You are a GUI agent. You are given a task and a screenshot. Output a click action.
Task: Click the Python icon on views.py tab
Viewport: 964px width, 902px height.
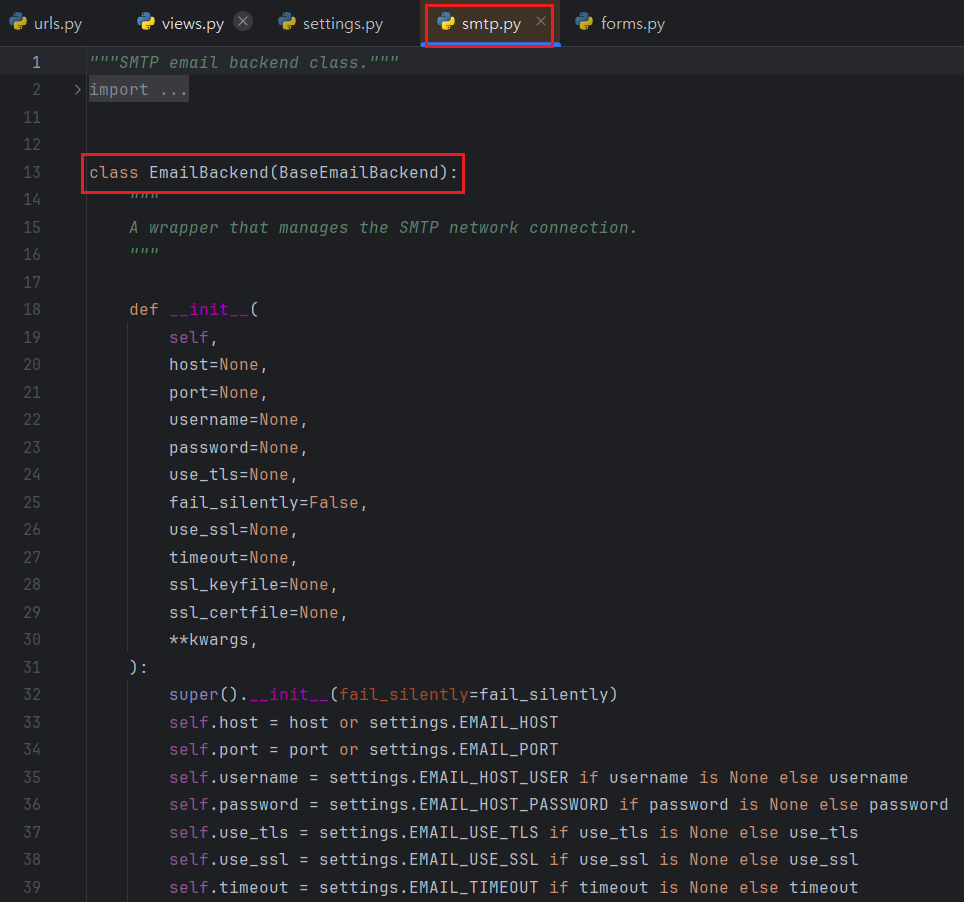pos(146,23)
